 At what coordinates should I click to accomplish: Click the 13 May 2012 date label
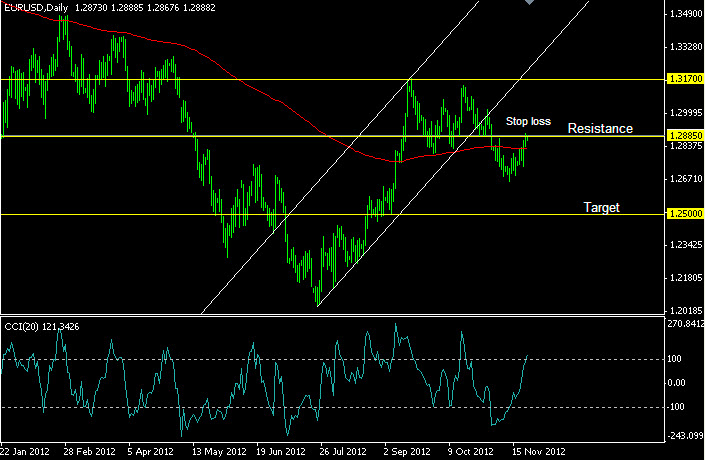coord(219,451)
